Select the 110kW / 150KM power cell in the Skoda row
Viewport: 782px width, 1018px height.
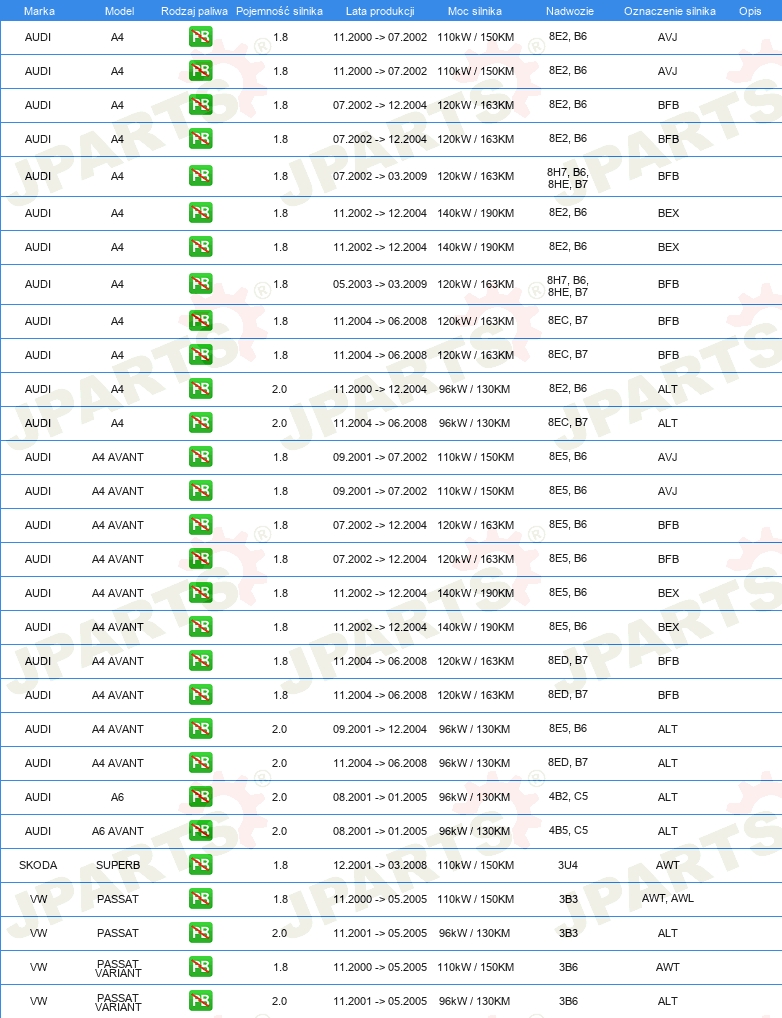click(x=475, y=865)
